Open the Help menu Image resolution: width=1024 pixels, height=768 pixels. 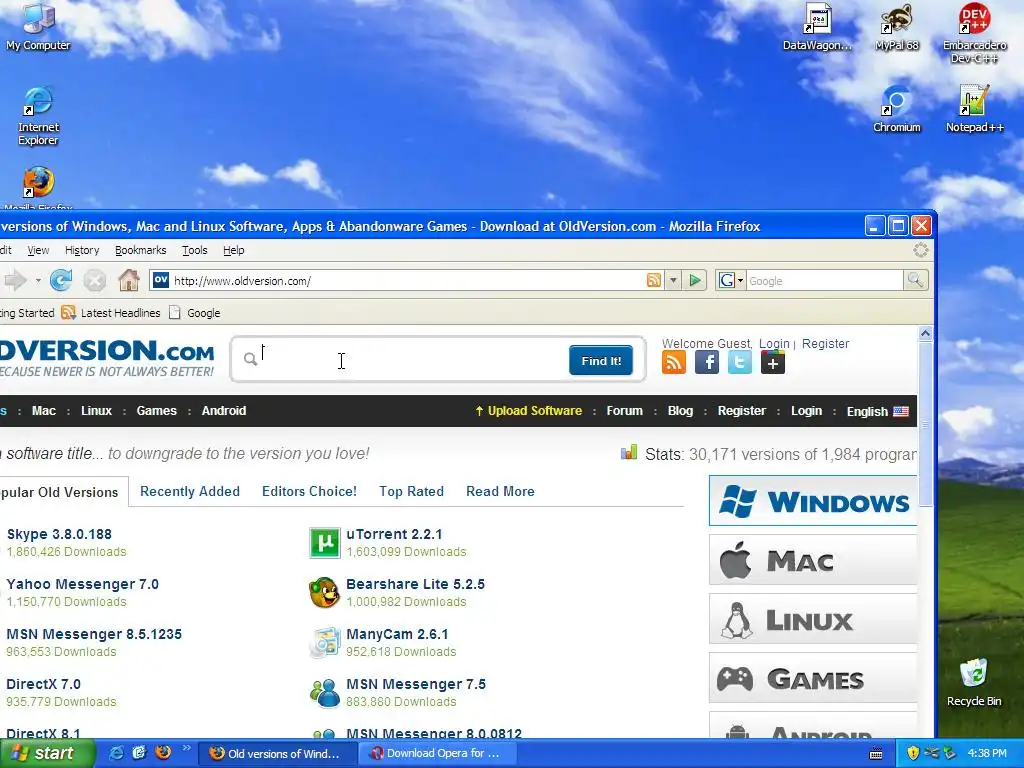pos(233,250)
